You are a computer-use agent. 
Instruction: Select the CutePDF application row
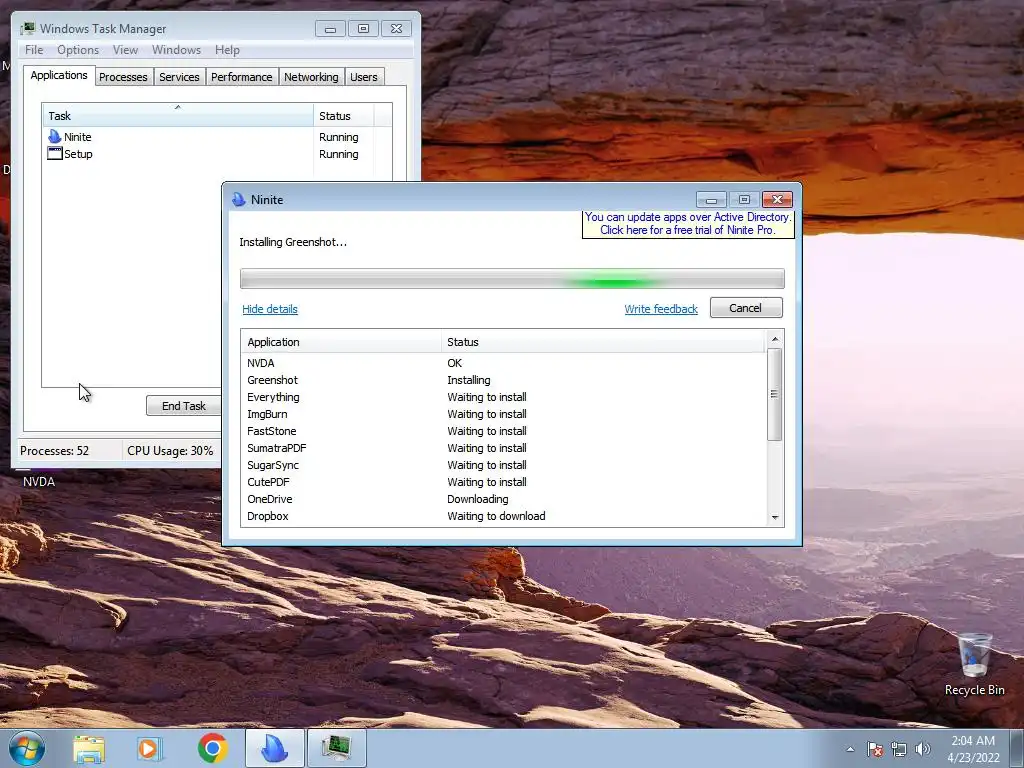click(x=504, y=482)
